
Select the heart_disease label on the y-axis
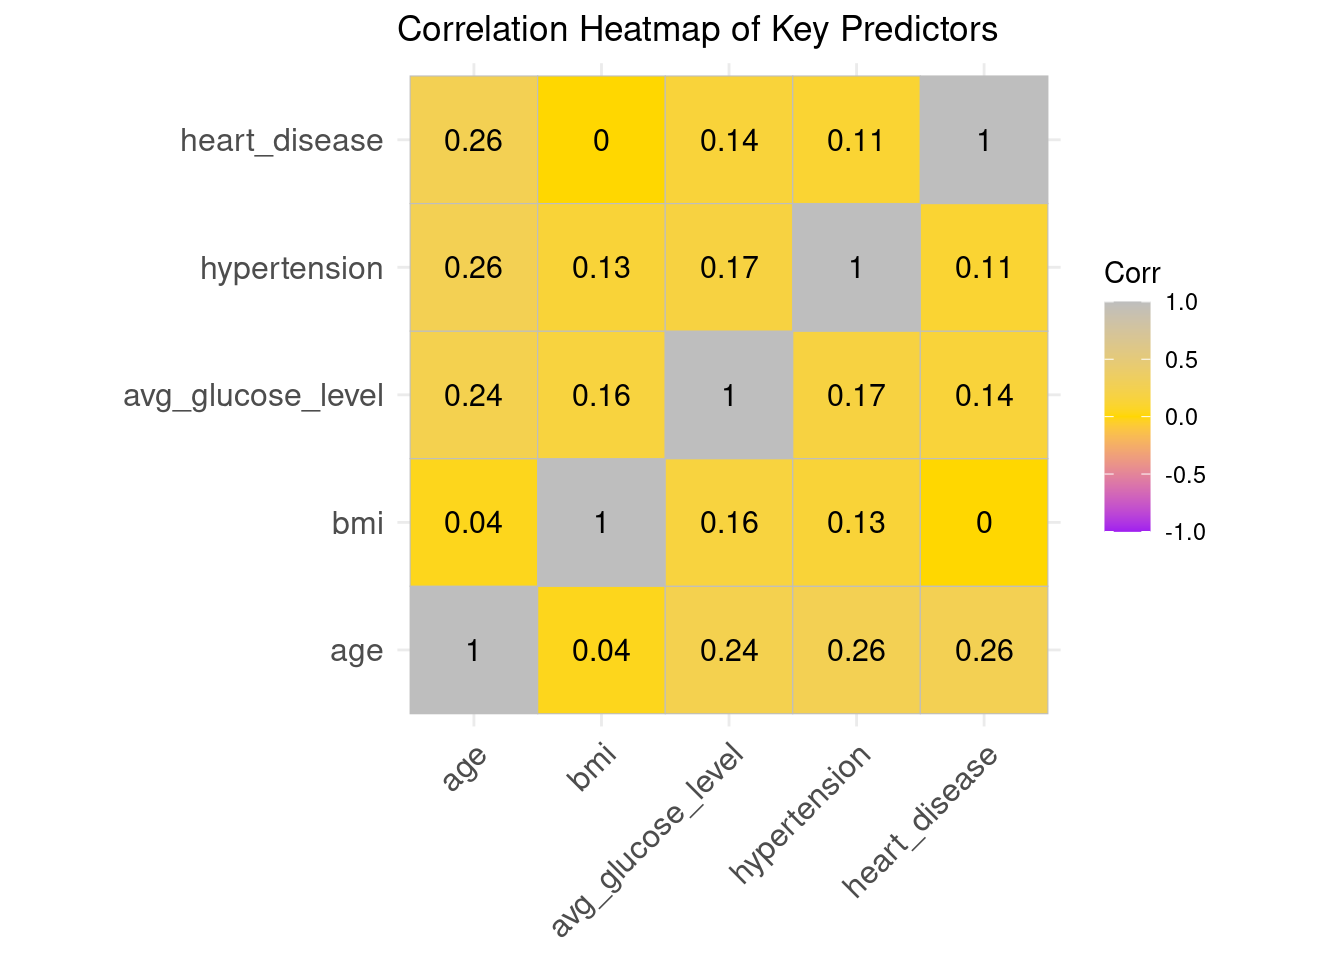click(281, 141)
